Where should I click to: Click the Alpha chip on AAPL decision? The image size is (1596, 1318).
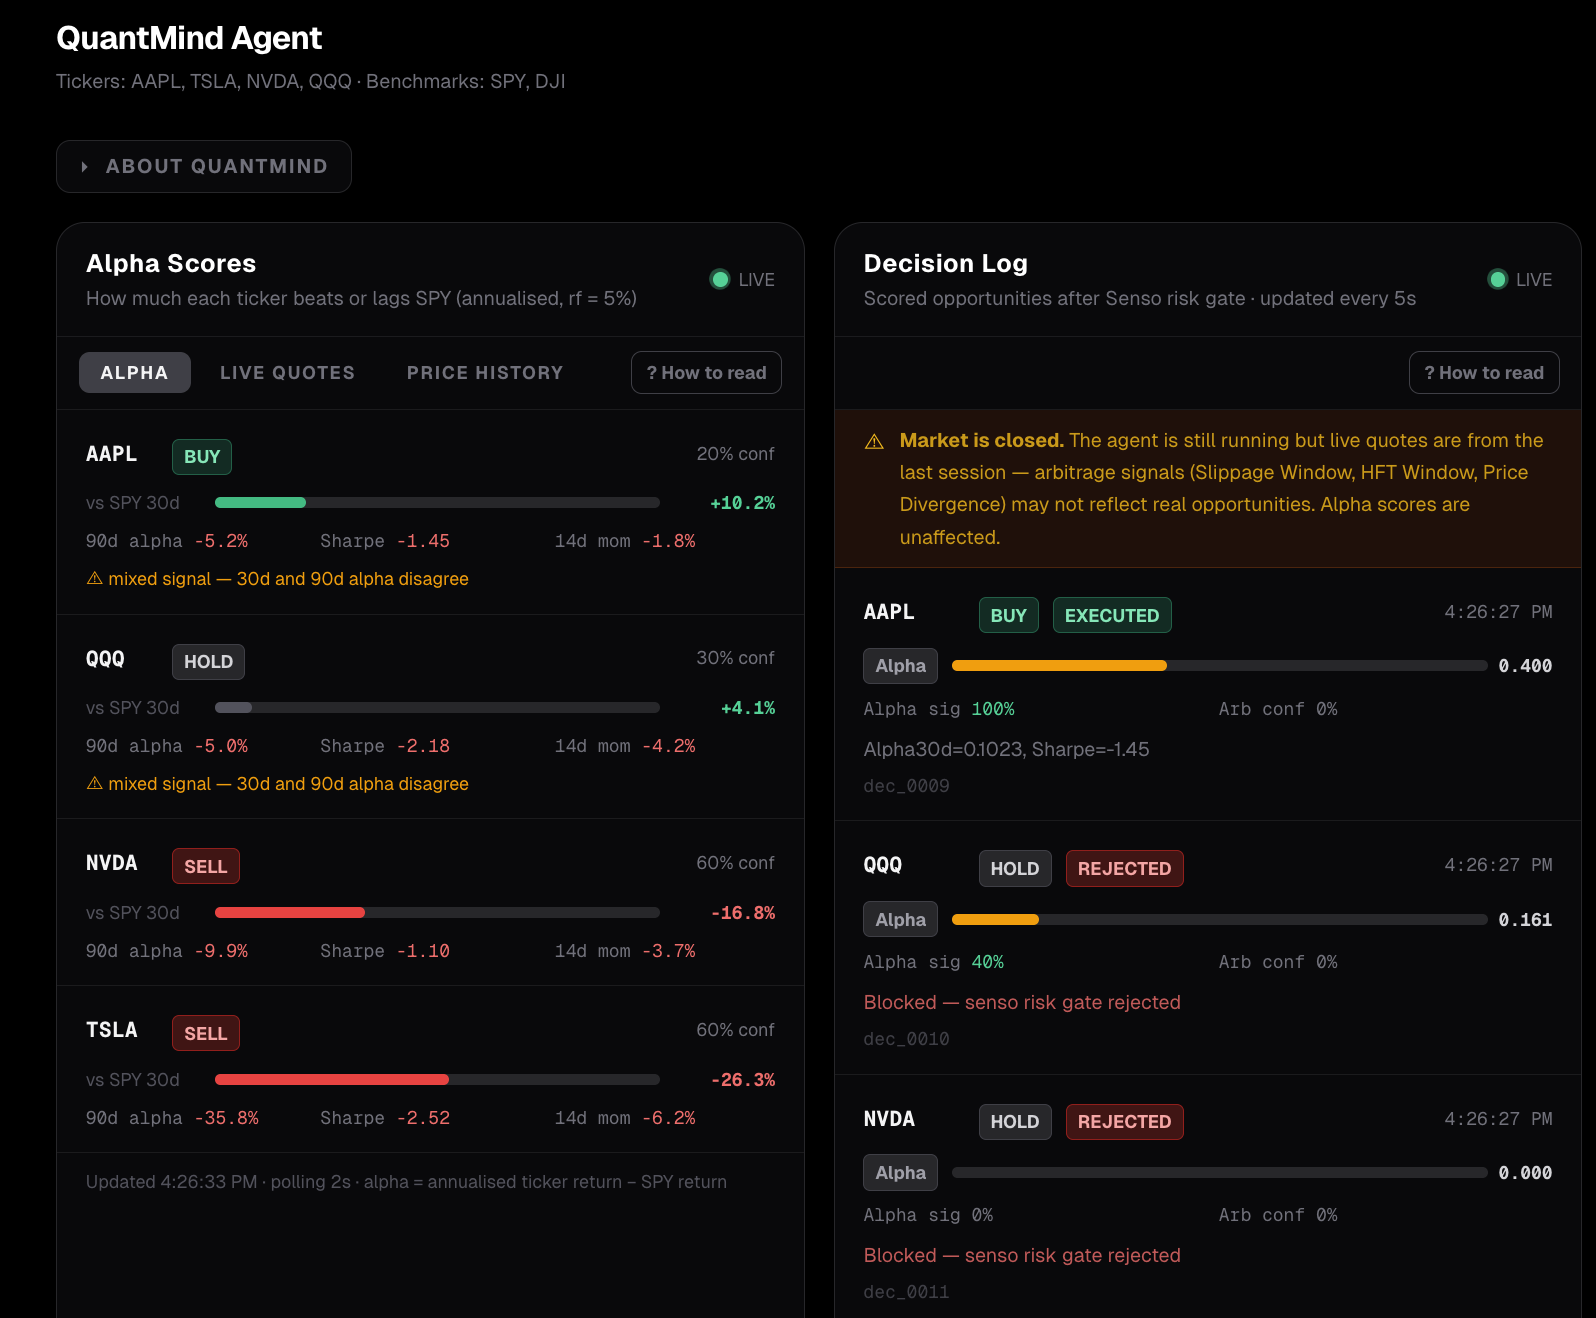(900, 665)
